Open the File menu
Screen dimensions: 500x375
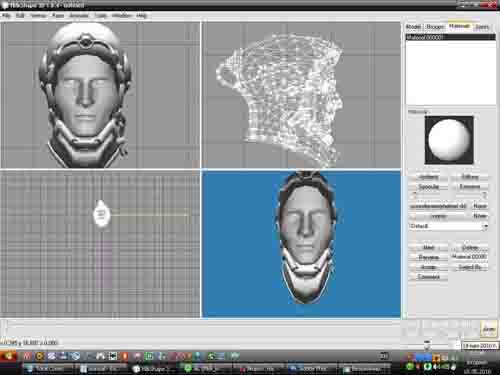(x=6, y=16)
